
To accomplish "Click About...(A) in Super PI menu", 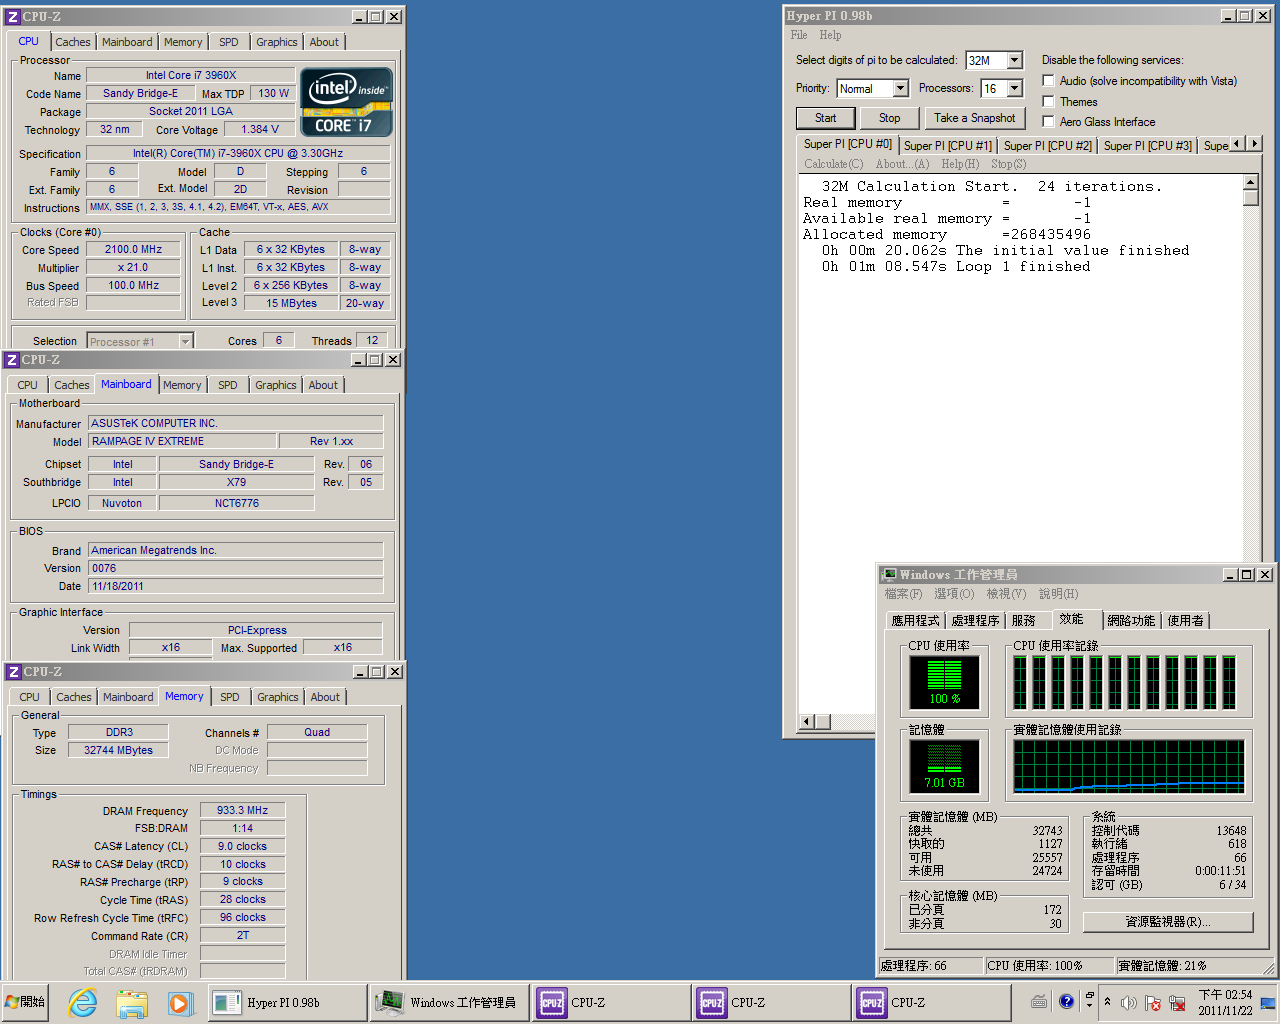I will 902,164.
